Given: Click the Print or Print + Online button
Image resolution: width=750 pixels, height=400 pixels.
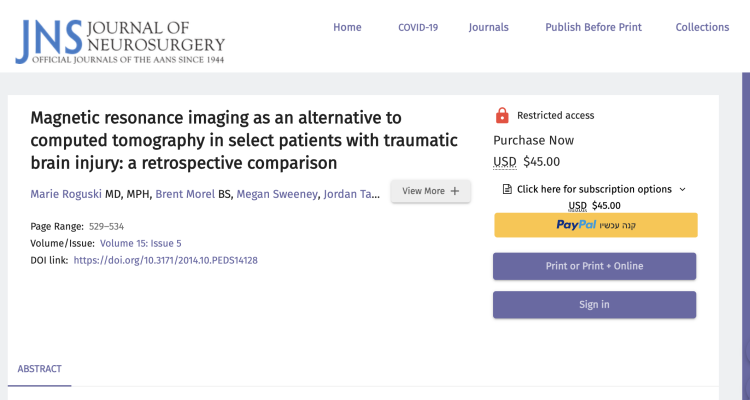Looking at the screenshot, I should pos(595,266).
